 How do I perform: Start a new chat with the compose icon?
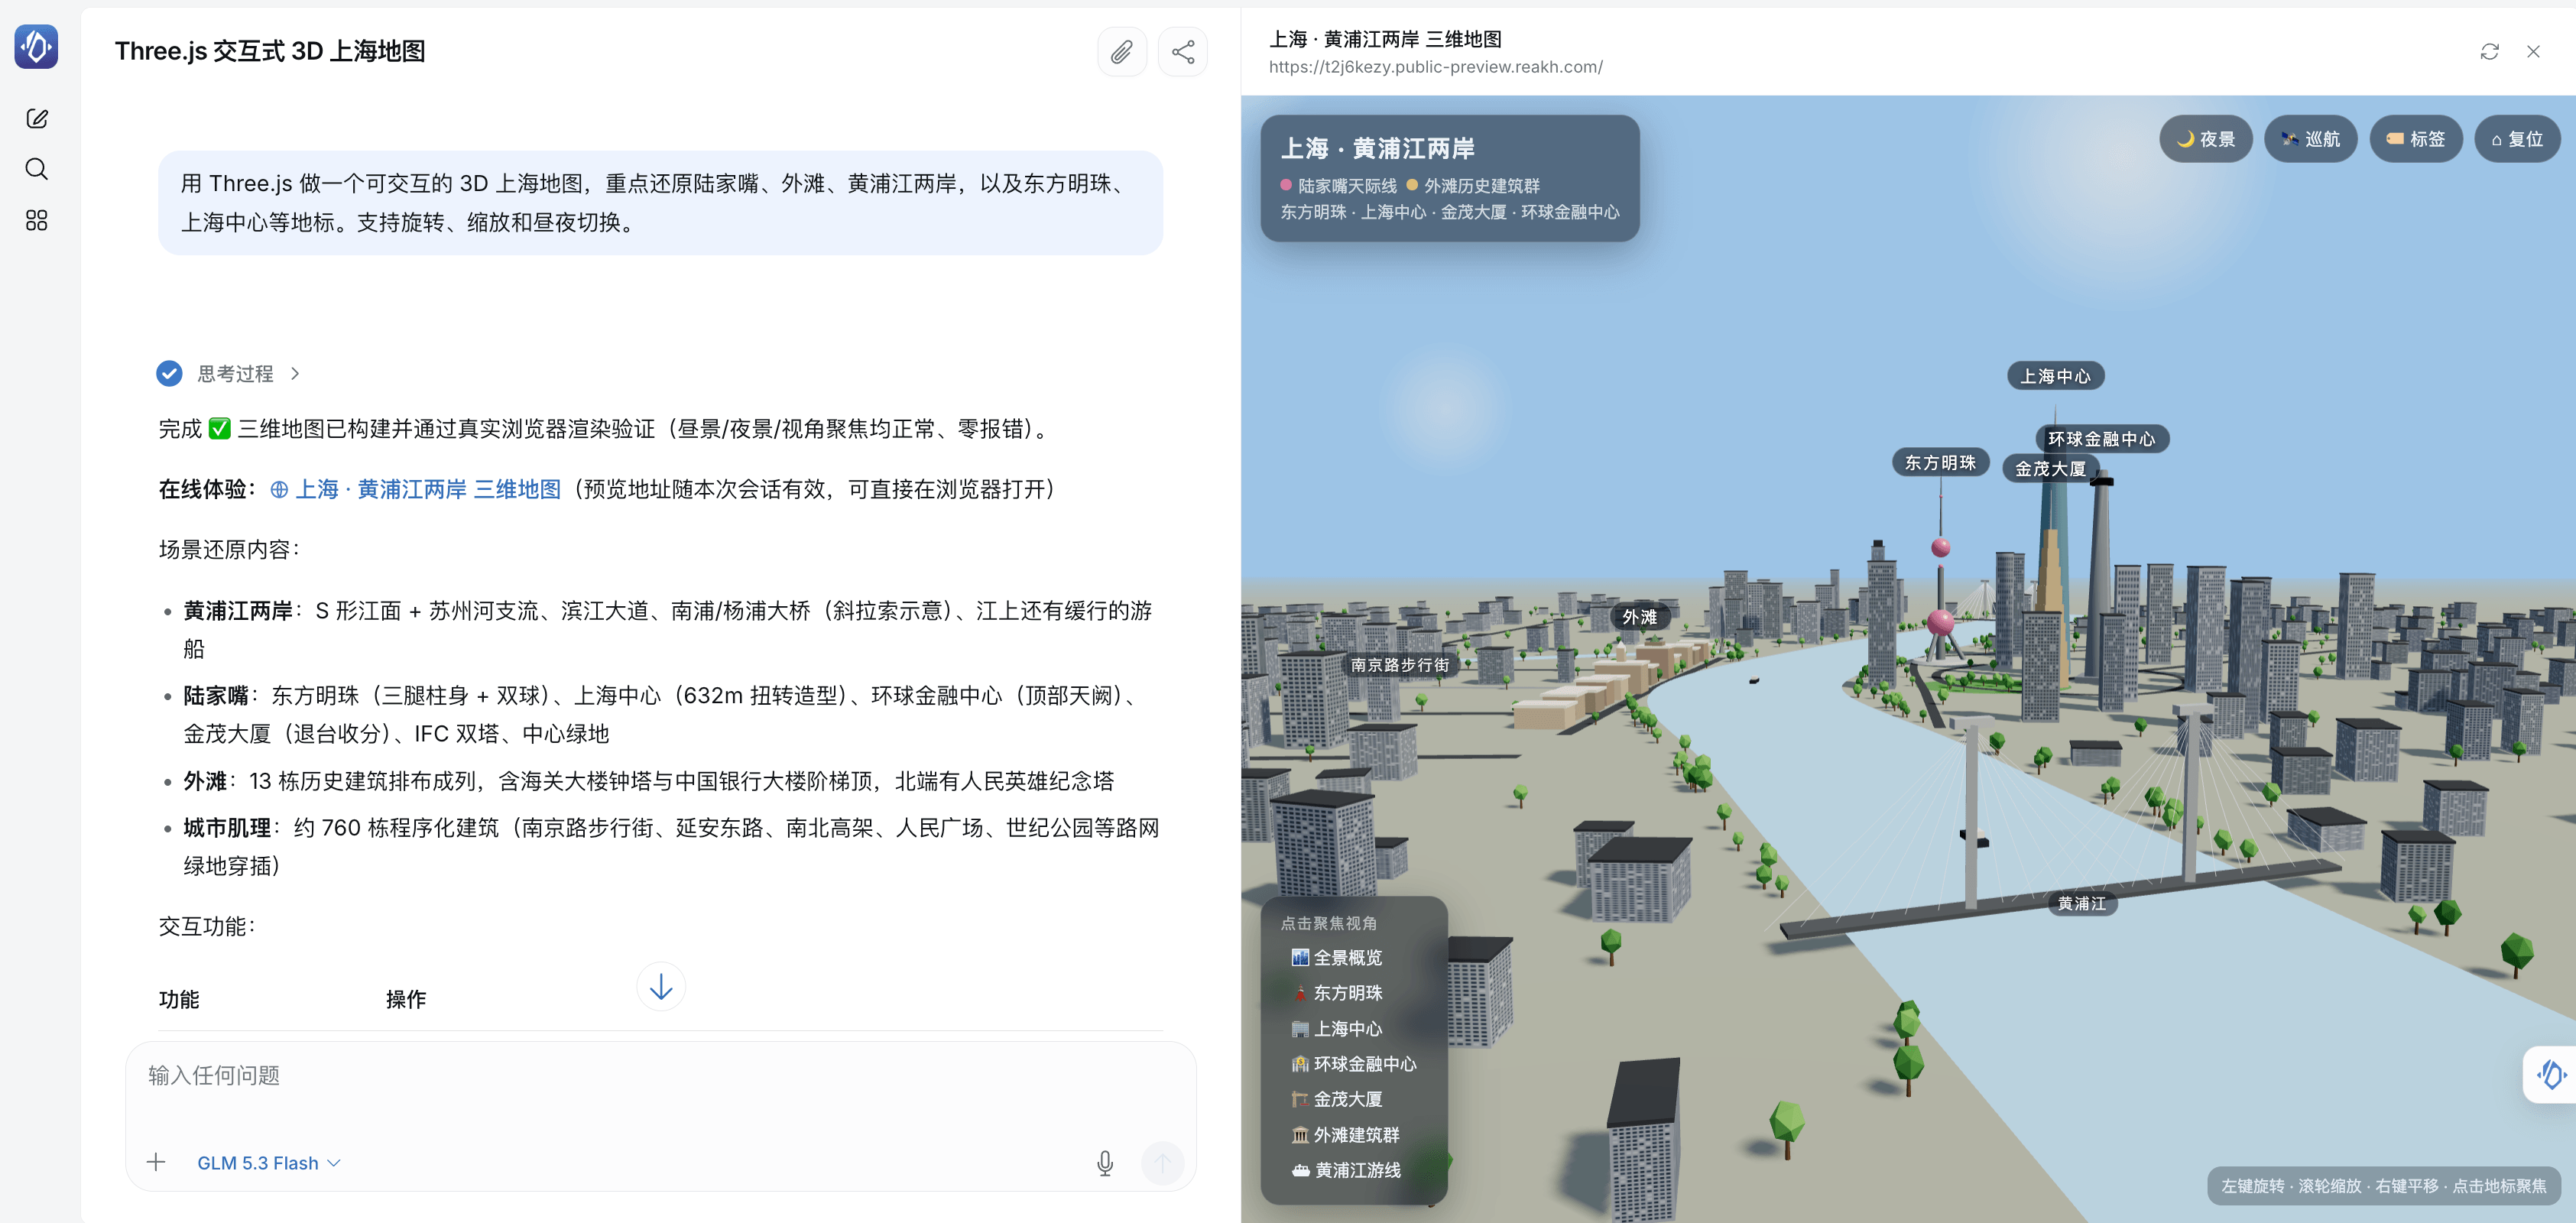coord(37,119)
